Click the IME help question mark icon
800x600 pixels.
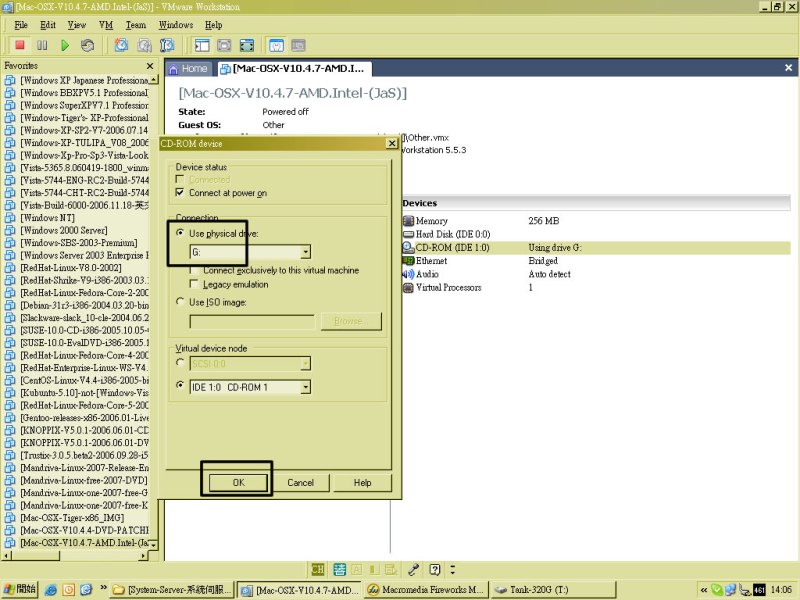click(x=435, y=569)
